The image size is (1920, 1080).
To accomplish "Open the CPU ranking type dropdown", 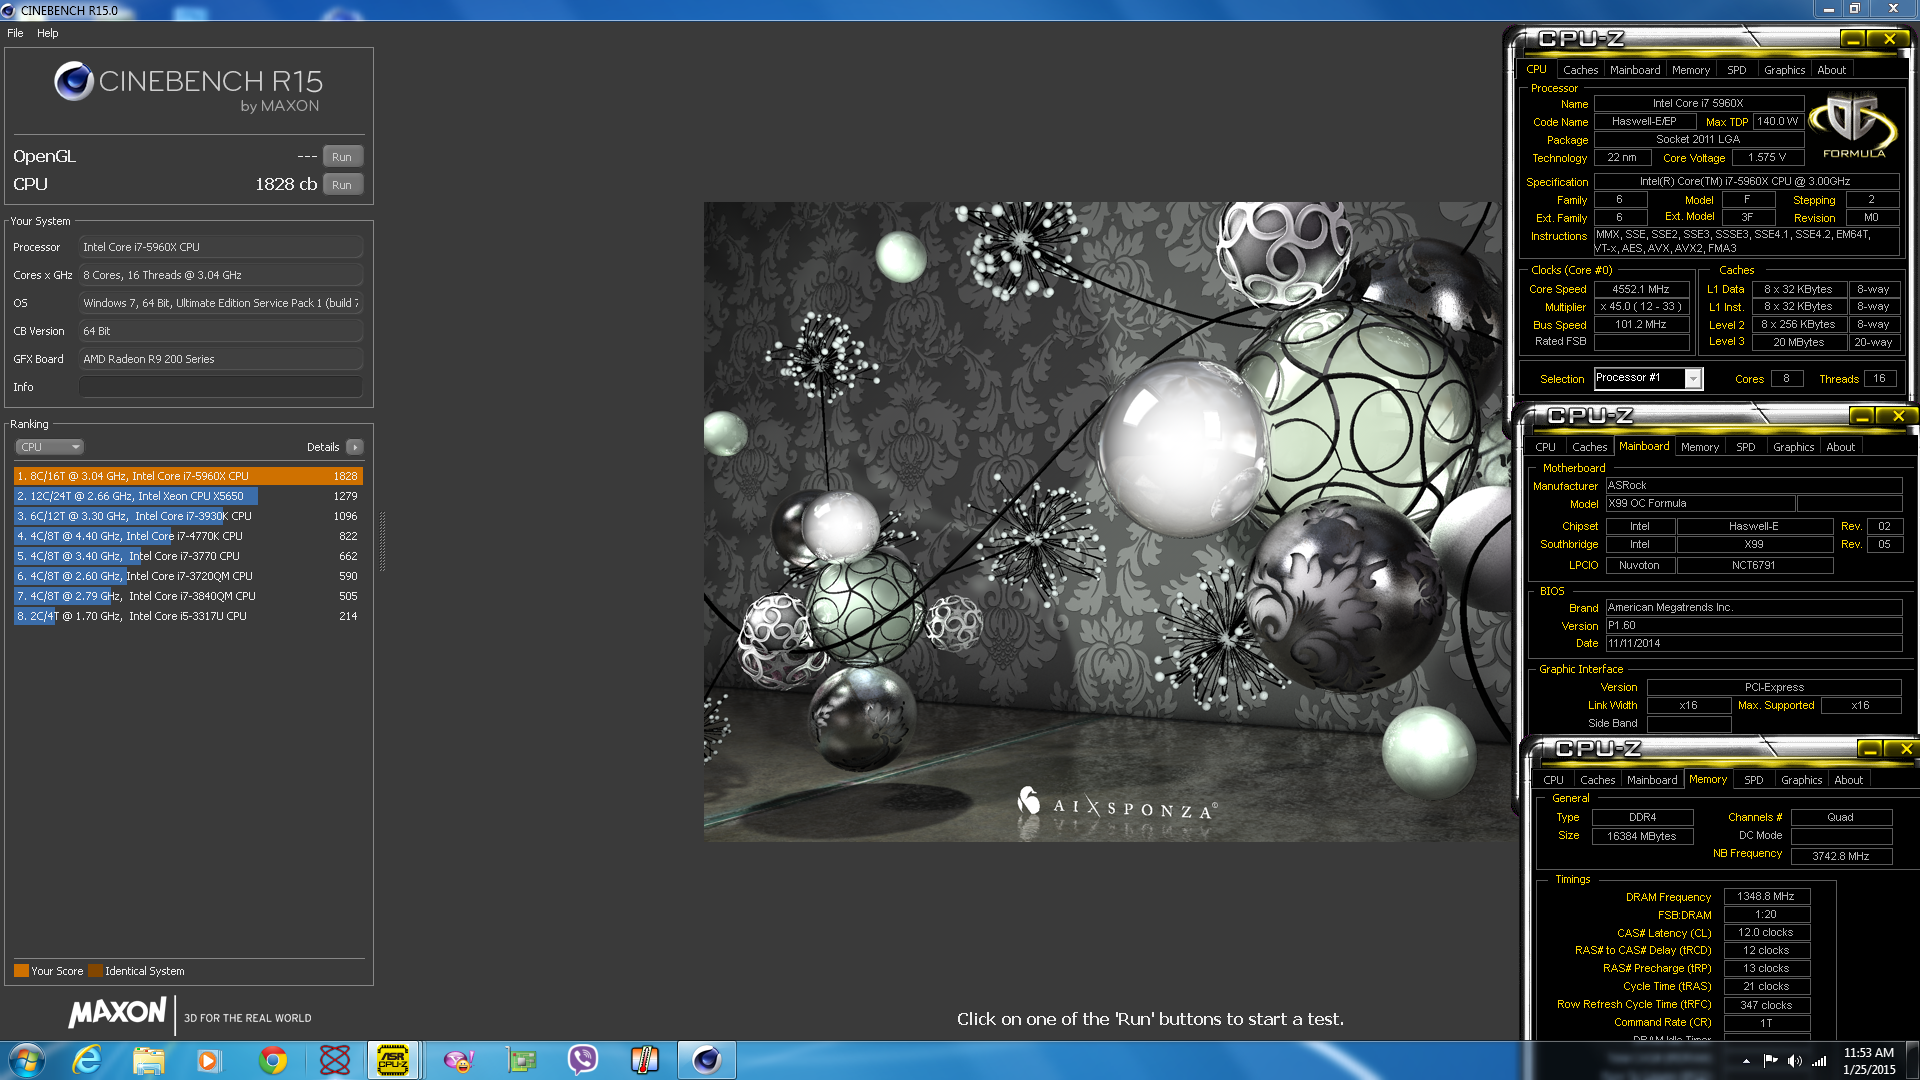I will [49, 447].
